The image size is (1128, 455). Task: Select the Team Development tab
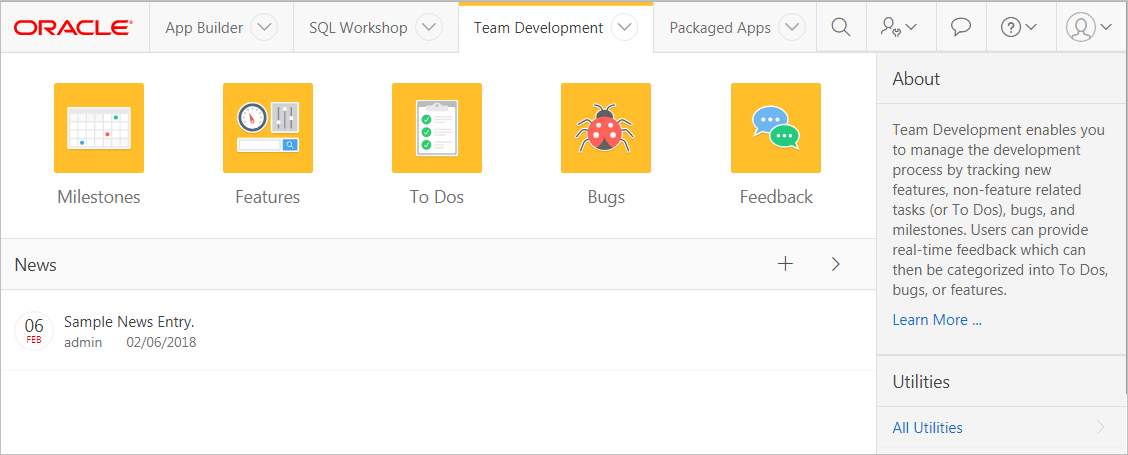pos(538,28)
